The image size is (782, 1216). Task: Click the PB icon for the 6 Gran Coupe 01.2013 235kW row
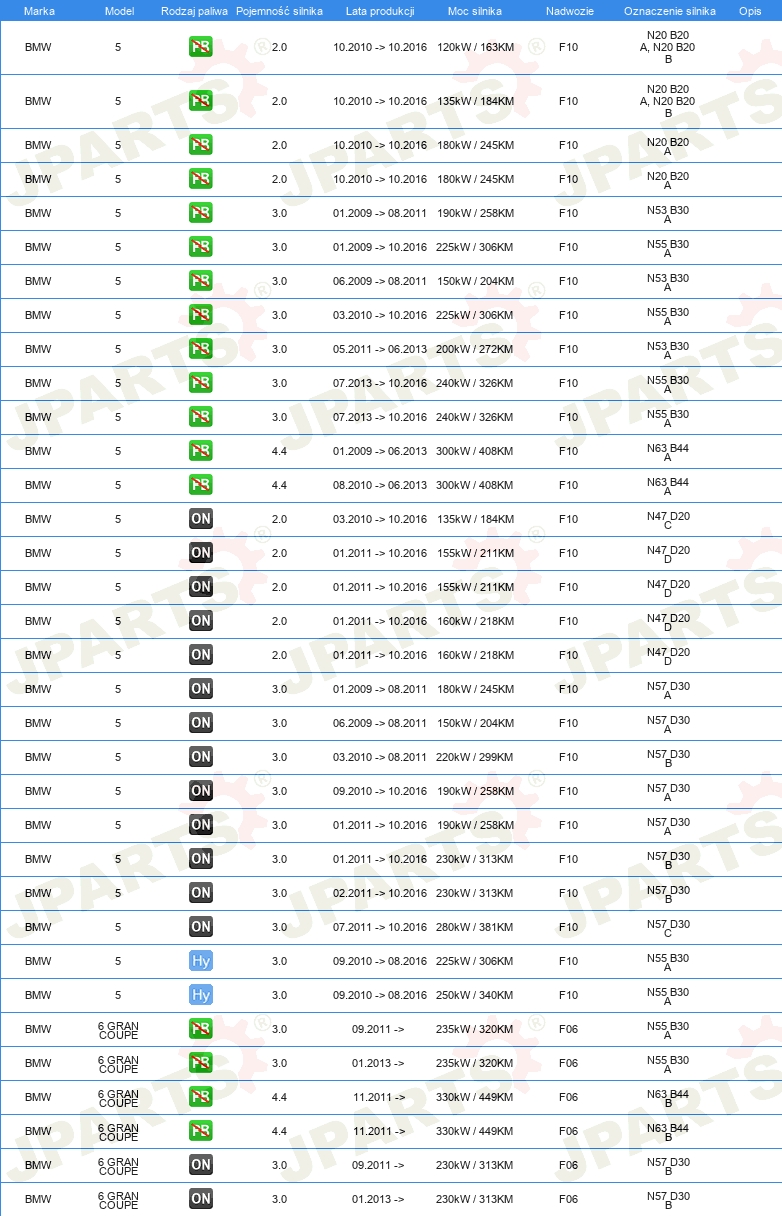pos(201,1063)
